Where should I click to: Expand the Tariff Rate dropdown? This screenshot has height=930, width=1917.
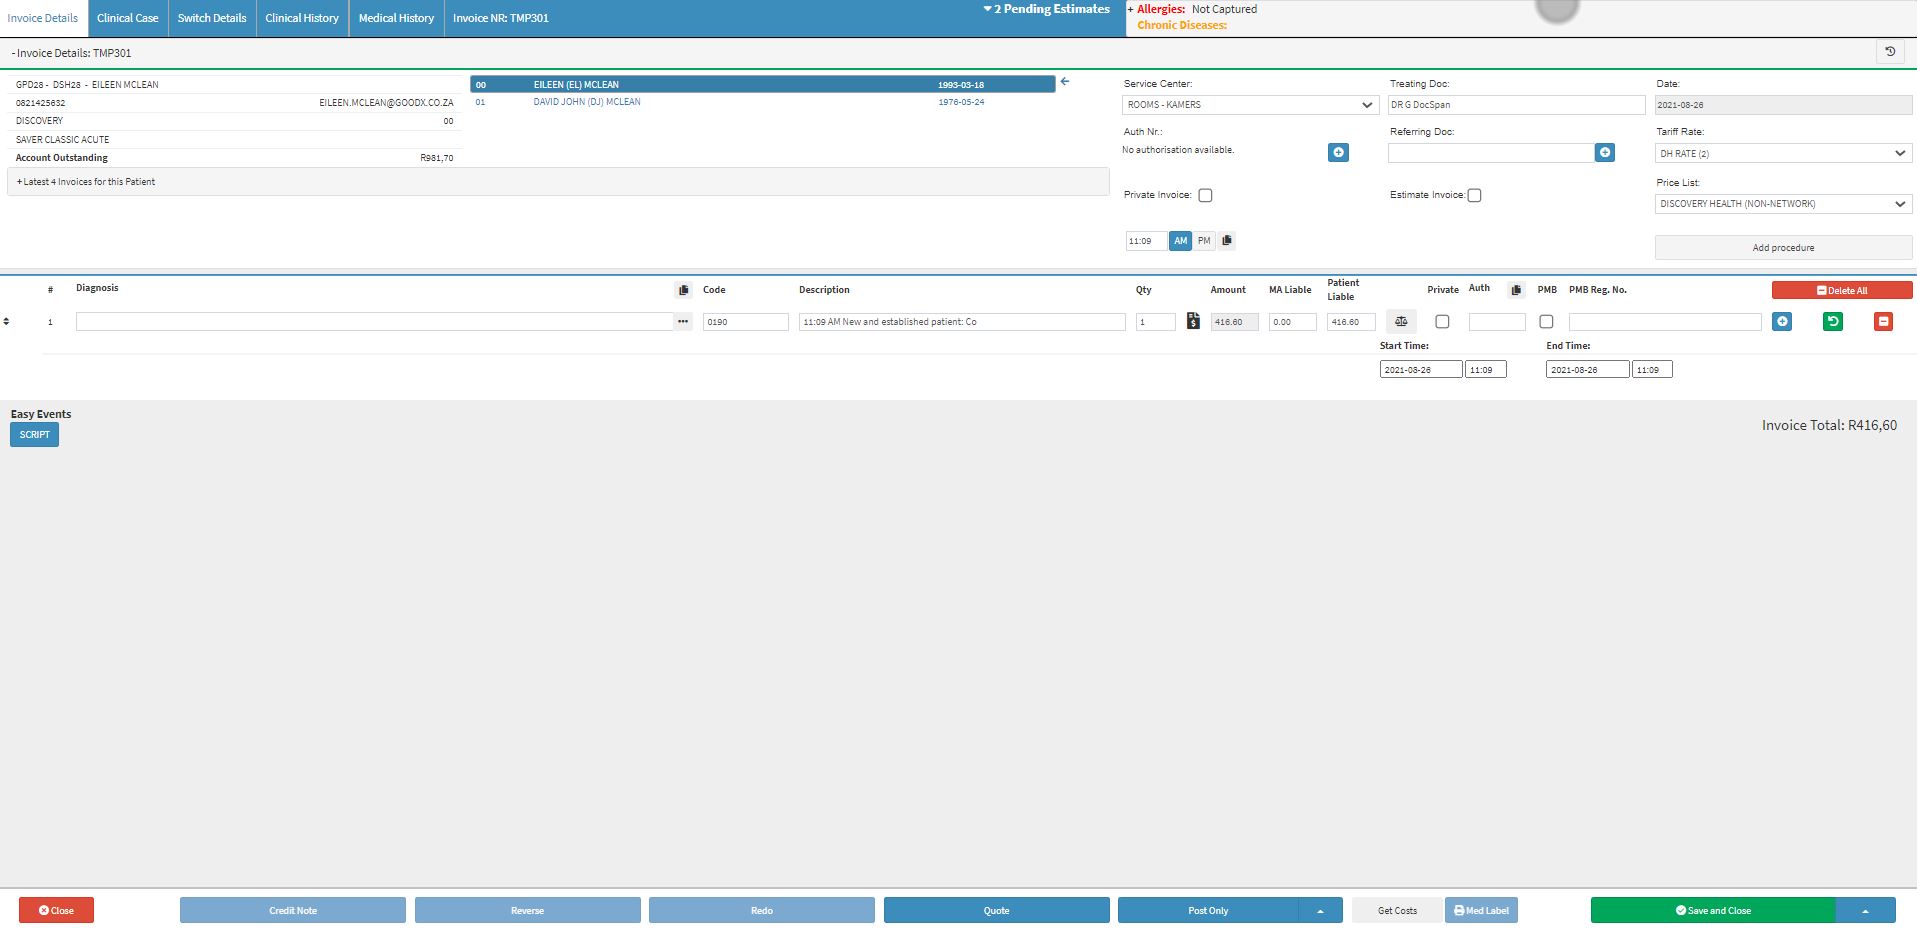click(x=1783, y=154)
